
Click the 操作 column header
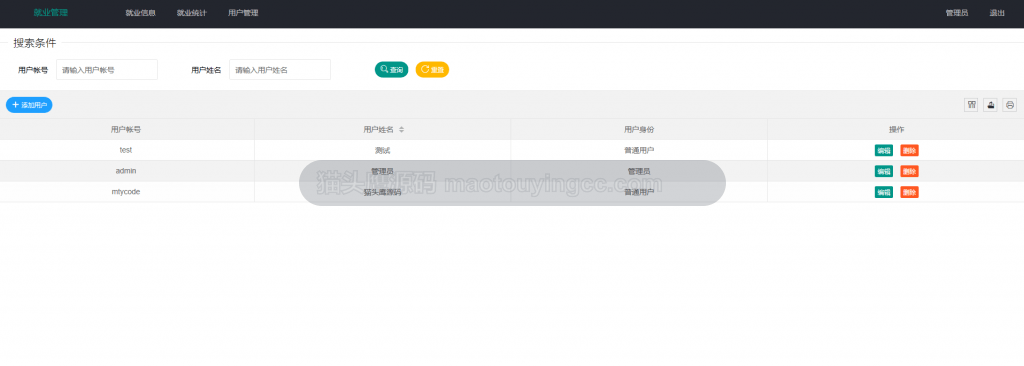pyautogui.click(x=896, y=129)
